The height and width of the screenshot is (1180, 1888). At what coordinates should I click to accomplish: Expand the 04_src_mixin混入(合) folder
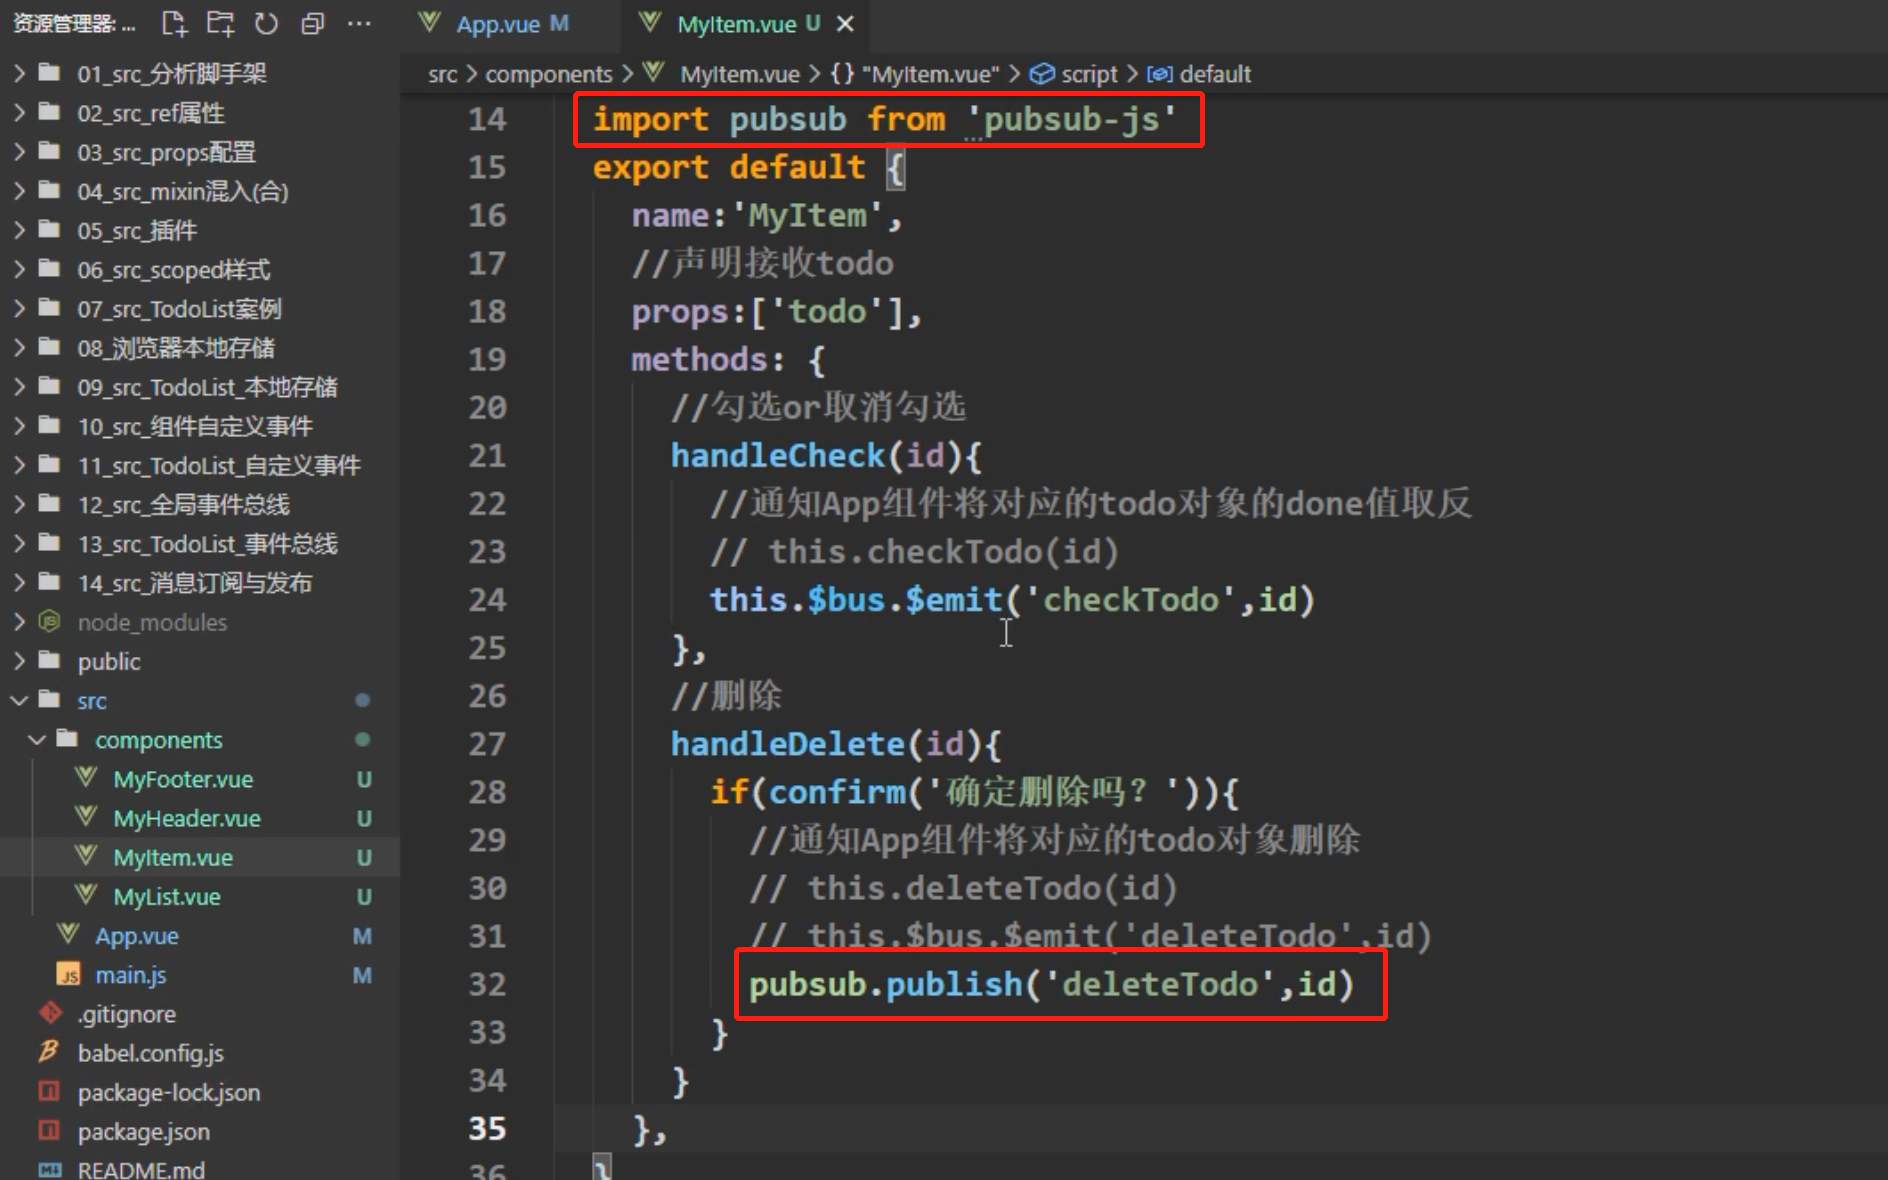coord(19,191)
